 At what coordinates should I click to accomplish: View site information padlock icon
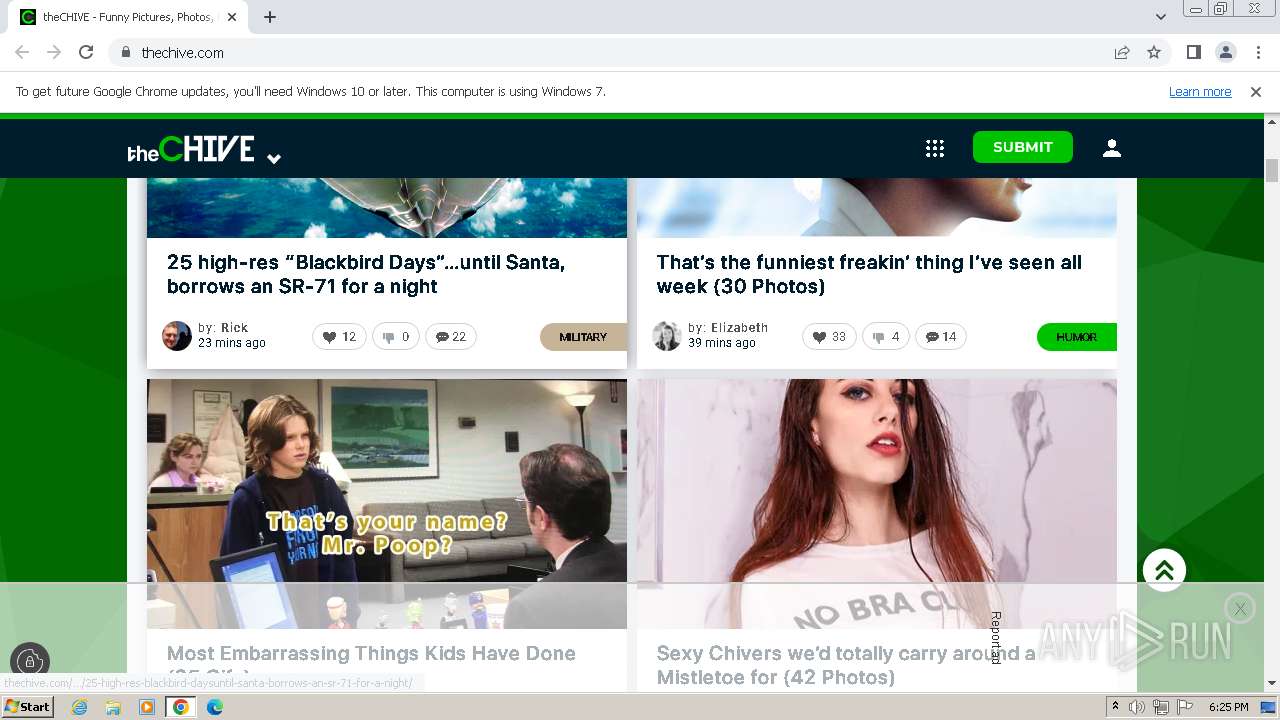(x=125, y=52)
